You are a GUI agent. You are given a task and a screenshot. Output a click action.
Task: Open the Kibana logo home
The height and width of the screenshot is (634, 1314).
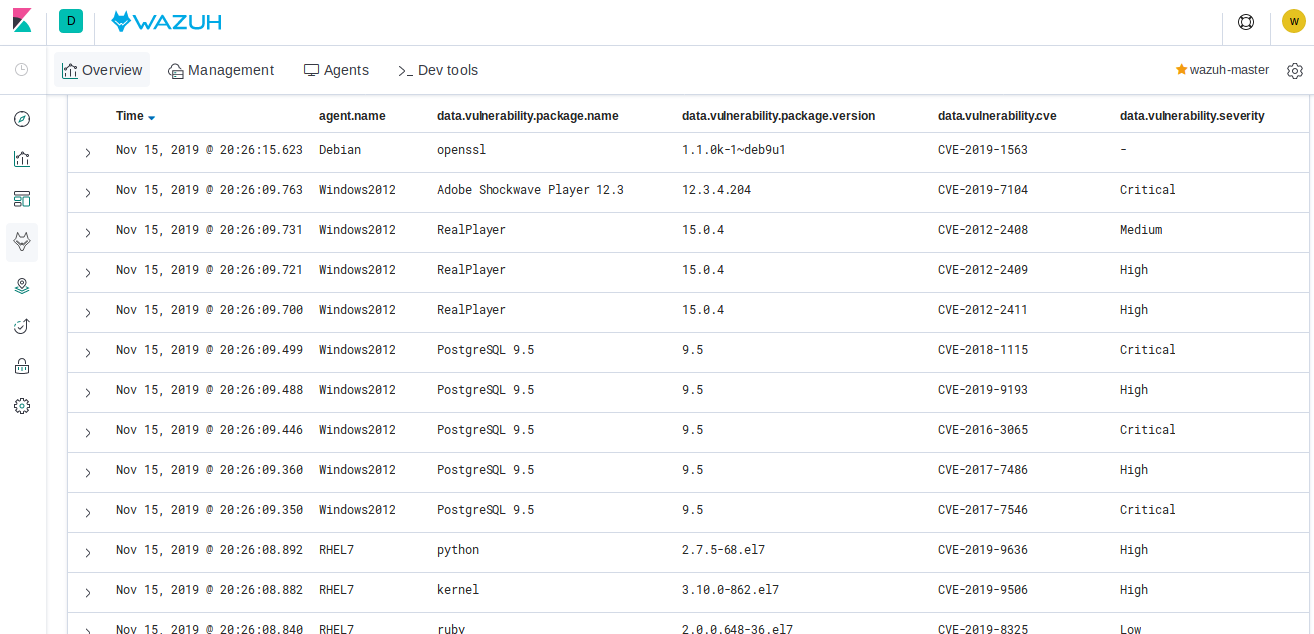tap(22, 21)
